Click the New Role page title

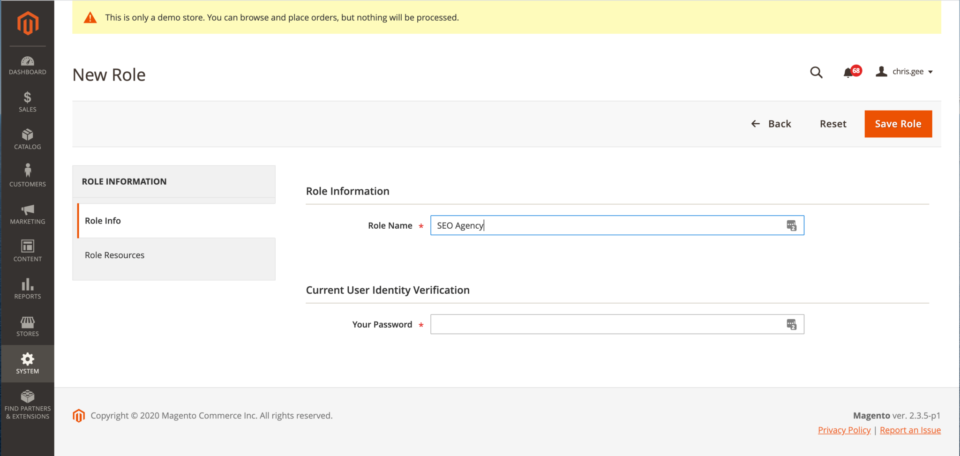coord(109,75)
